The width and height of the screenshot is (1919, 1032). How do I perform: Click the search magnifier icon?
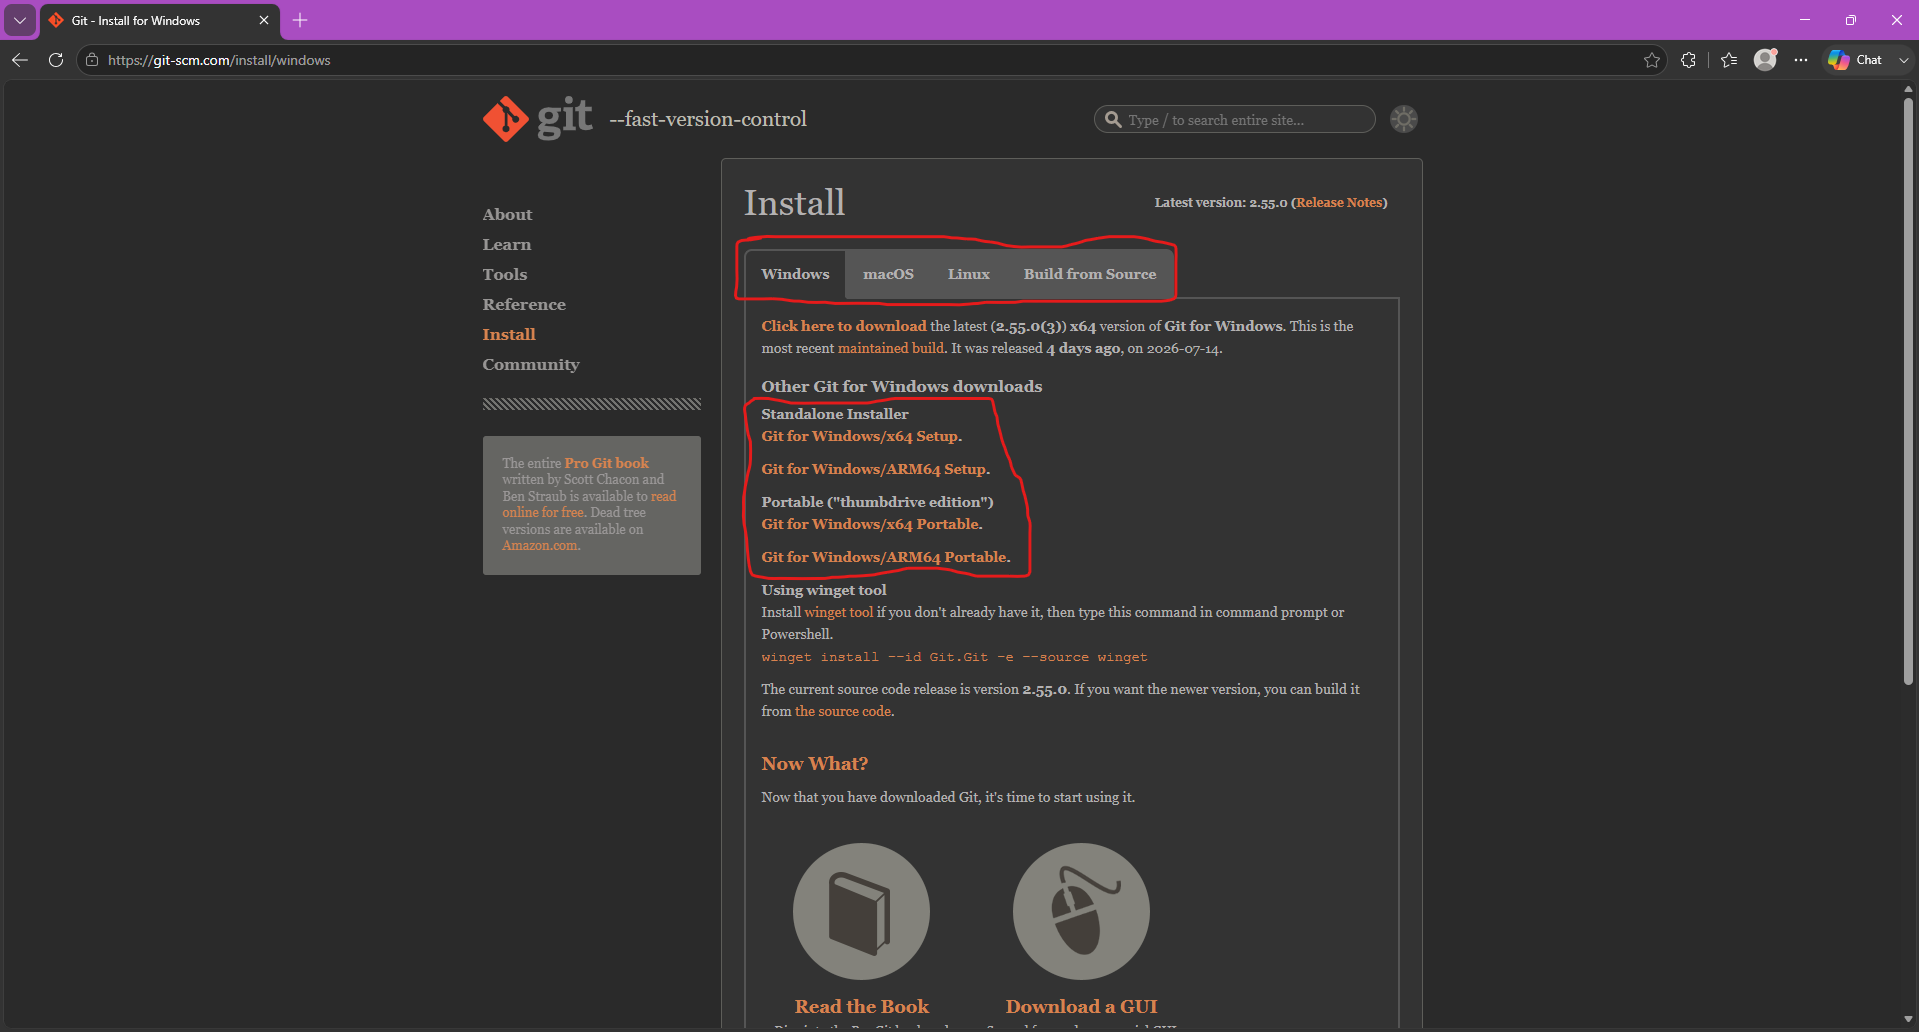(1113, 120)
